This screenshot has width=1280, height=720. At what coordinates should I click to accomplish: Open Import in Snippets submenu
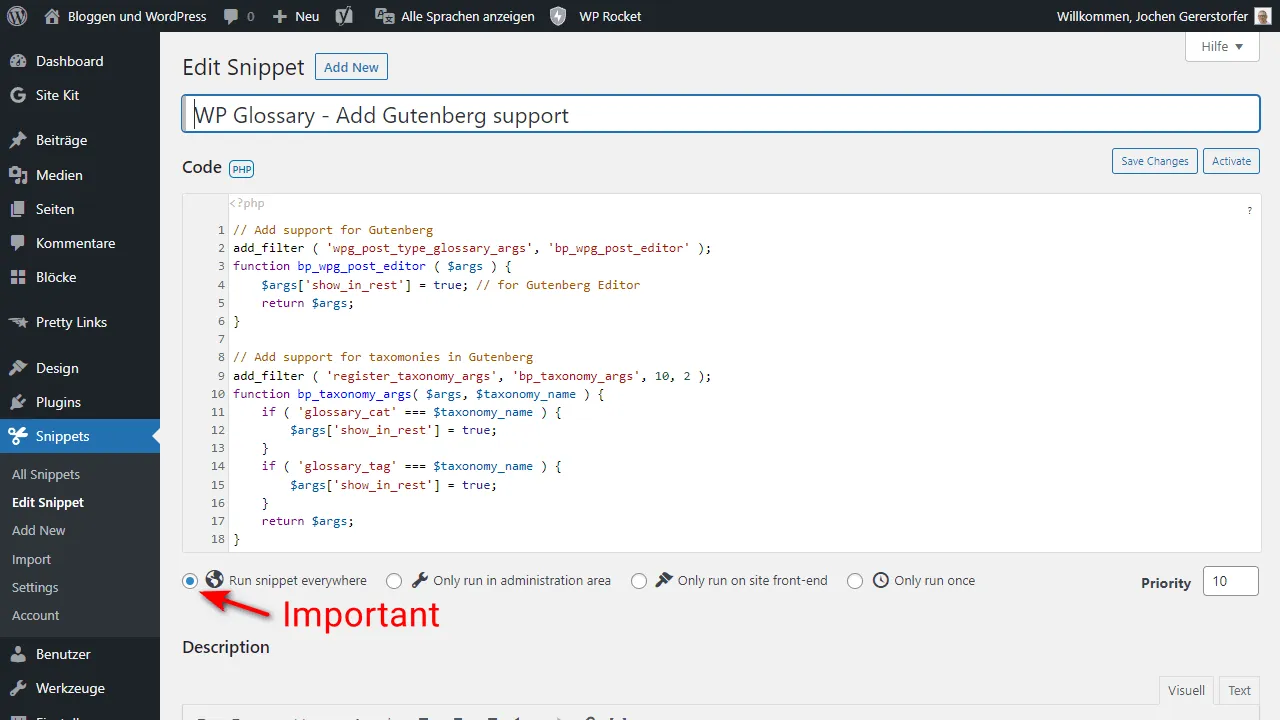(31, 559)
